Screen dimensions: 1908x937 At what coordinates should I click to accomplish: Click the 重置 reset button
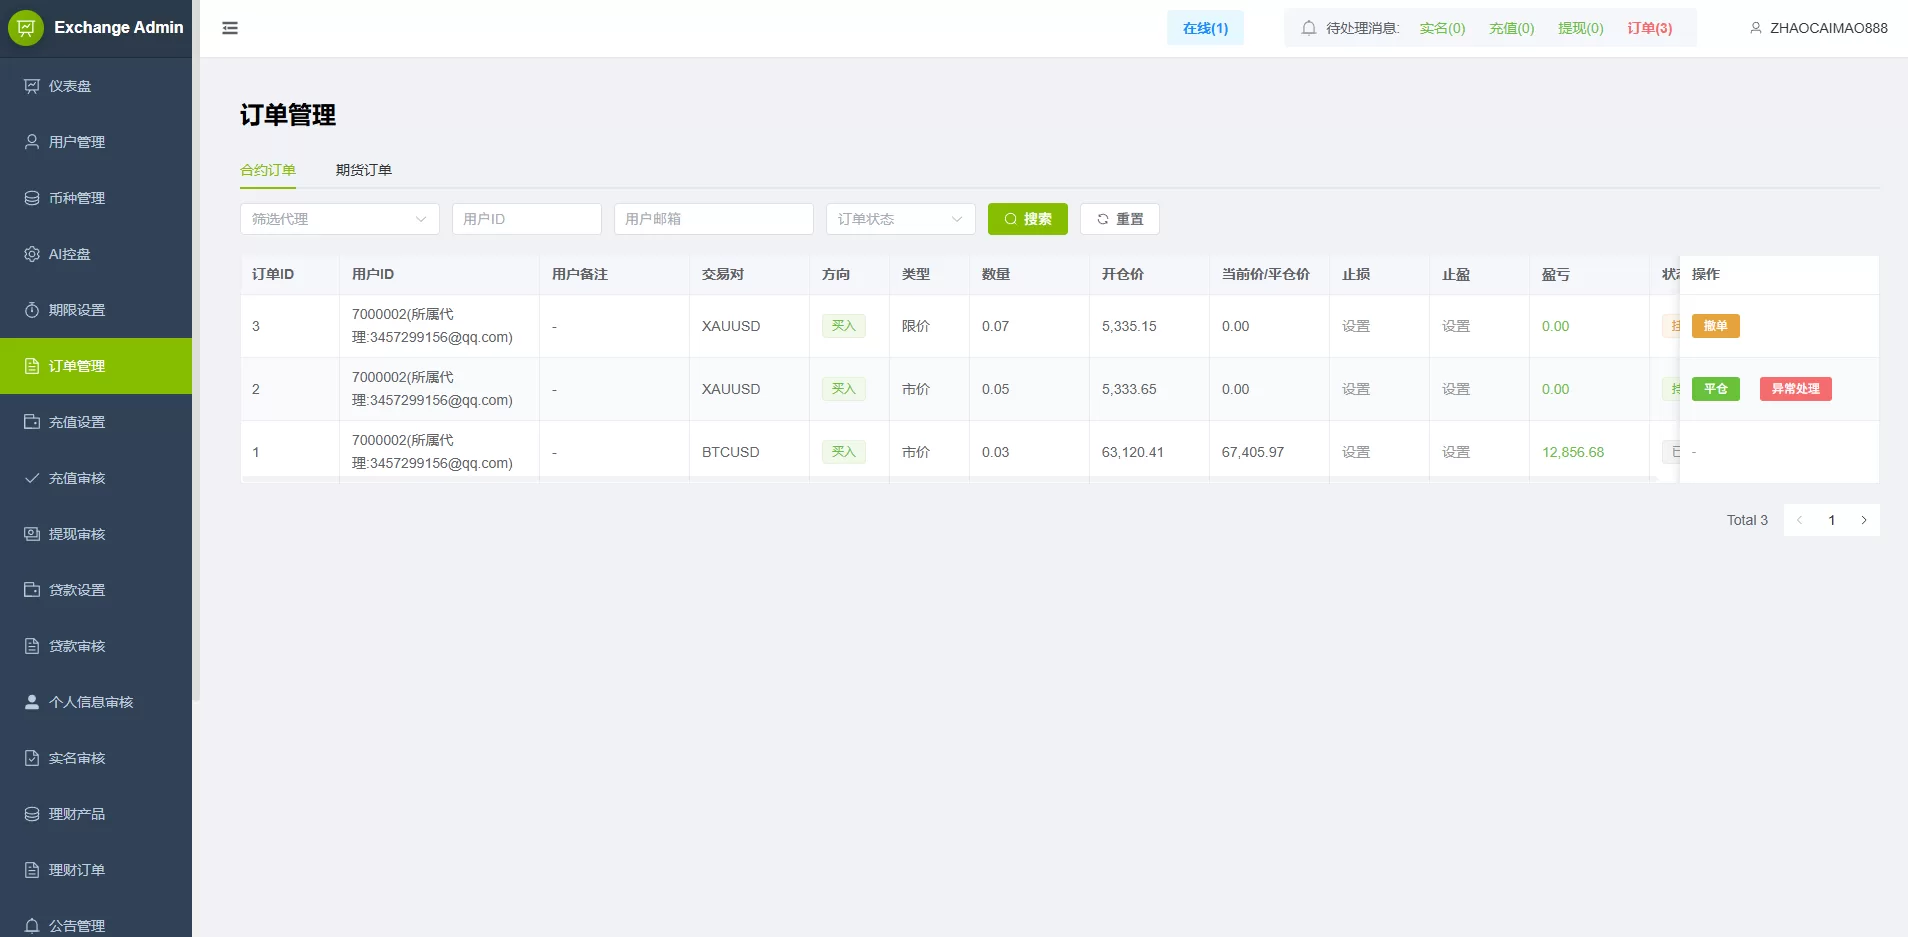(x=1119, y=219)
